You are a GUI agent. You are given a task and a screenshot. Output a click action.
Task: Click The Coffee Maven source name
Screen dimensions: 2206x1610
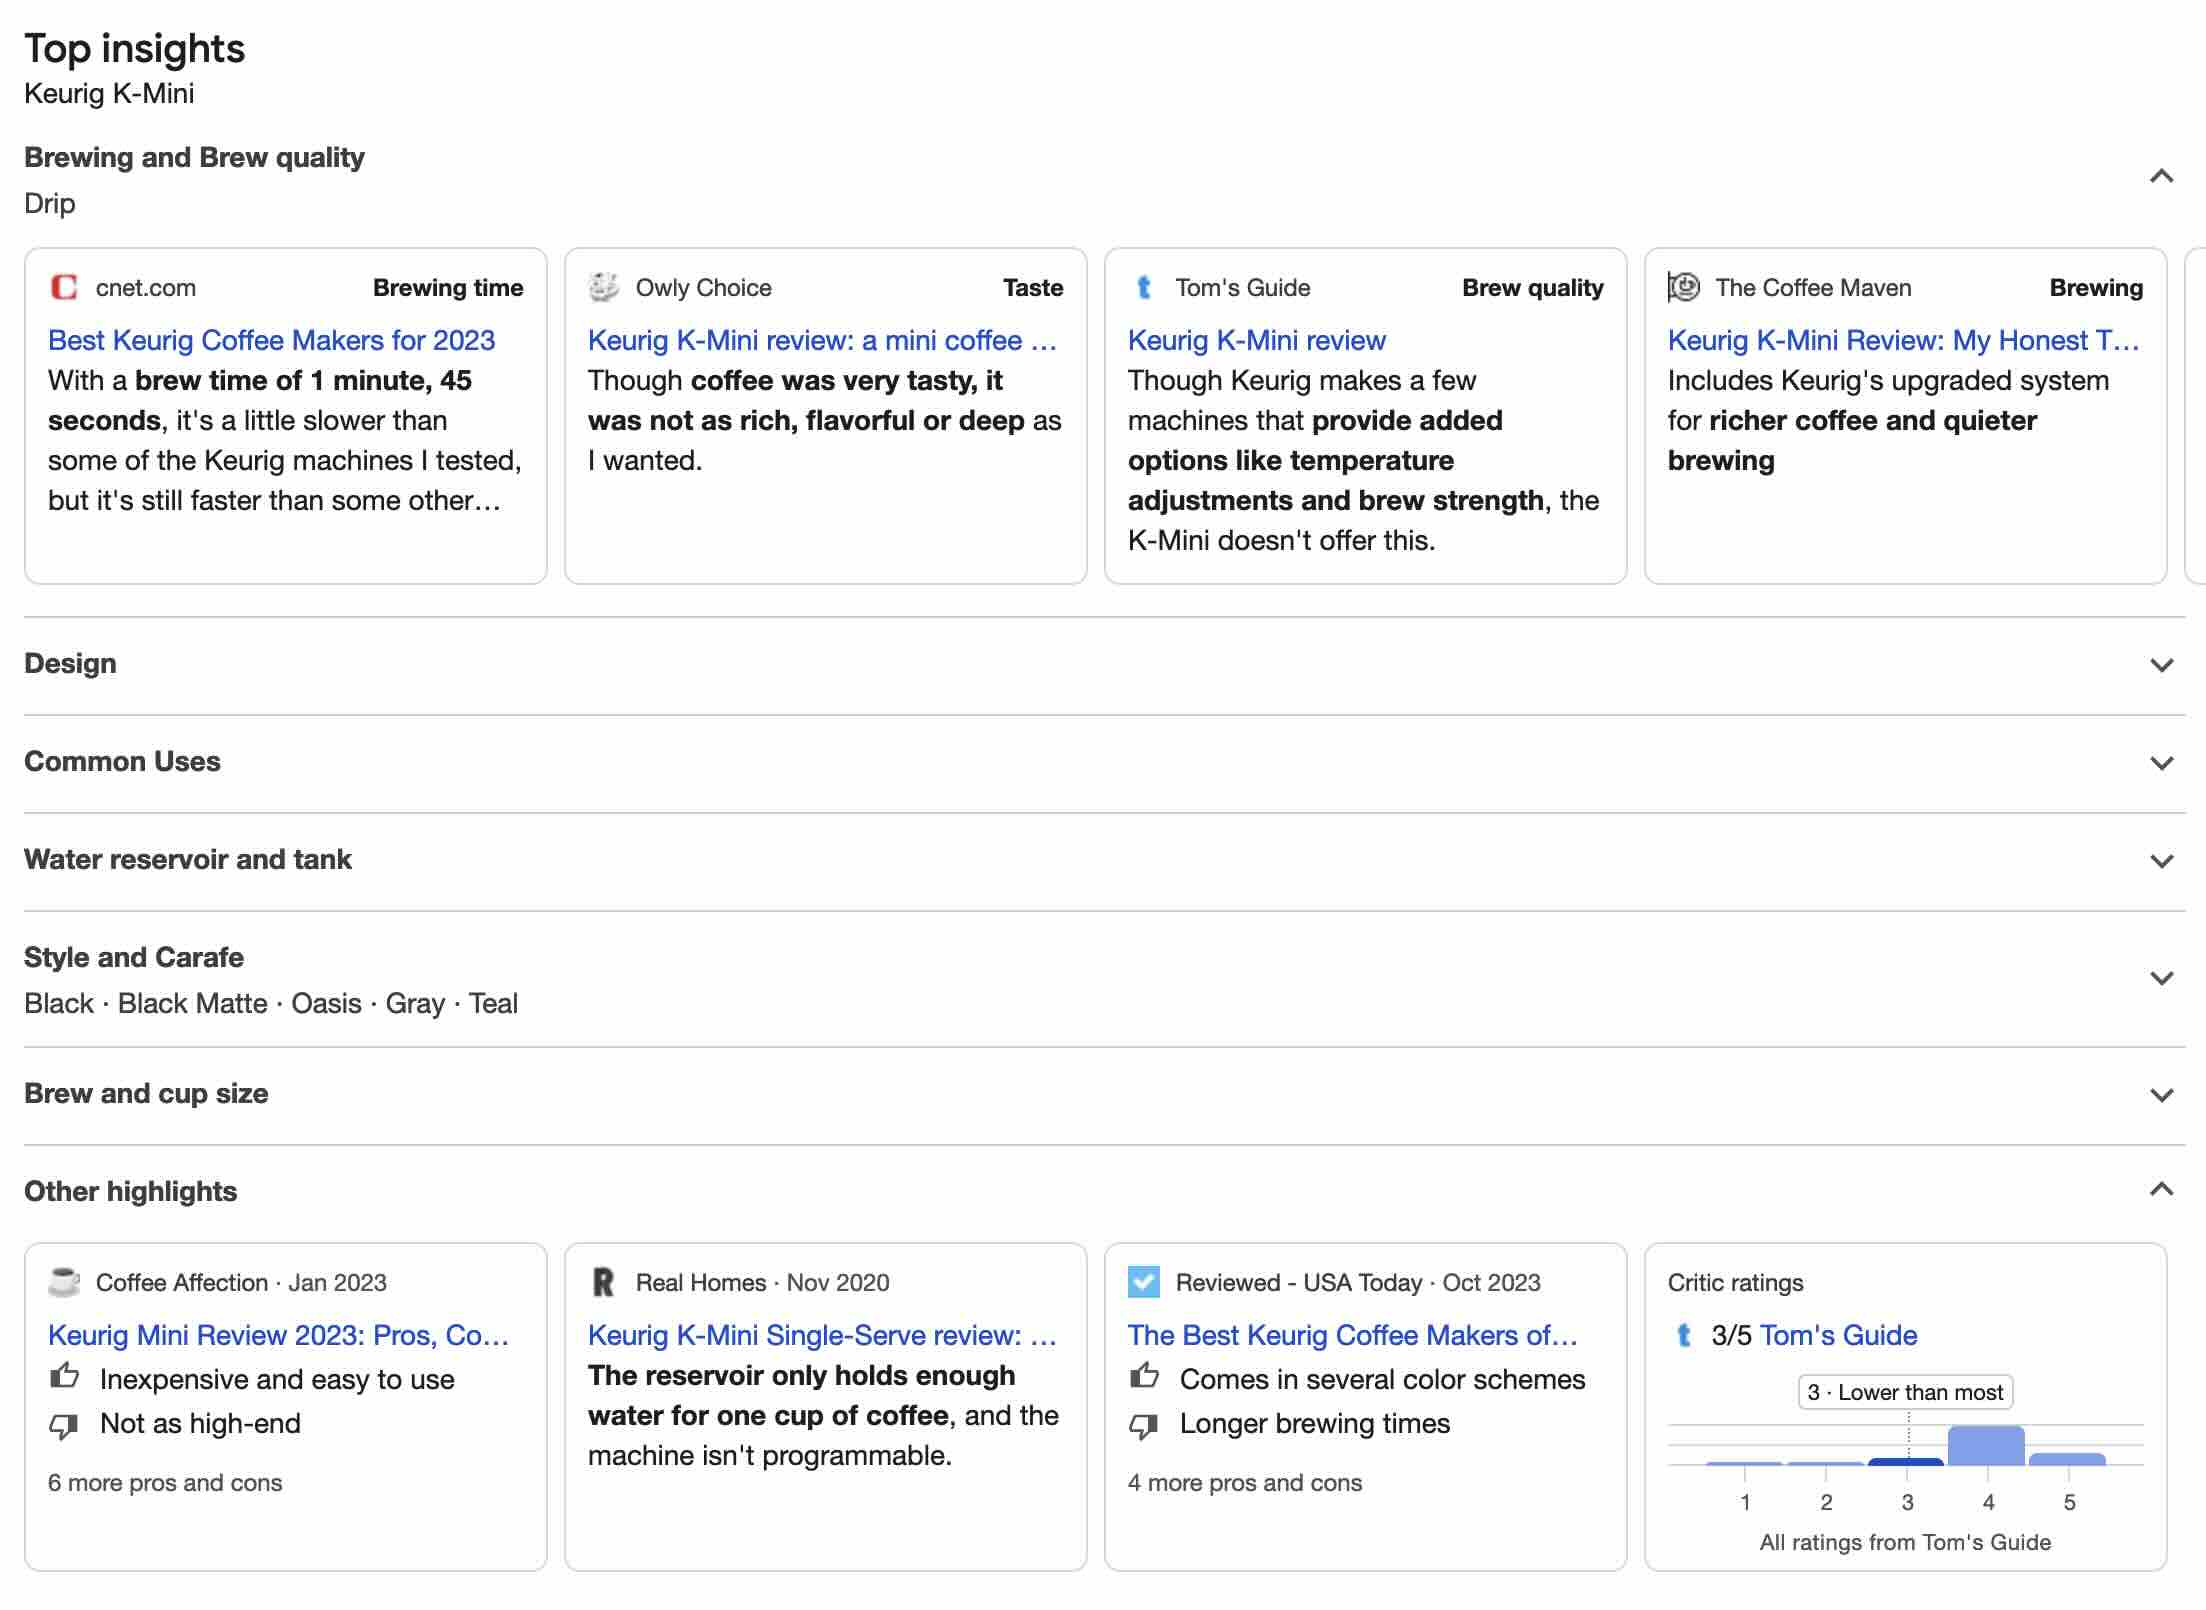click(x=1813, y=287)
